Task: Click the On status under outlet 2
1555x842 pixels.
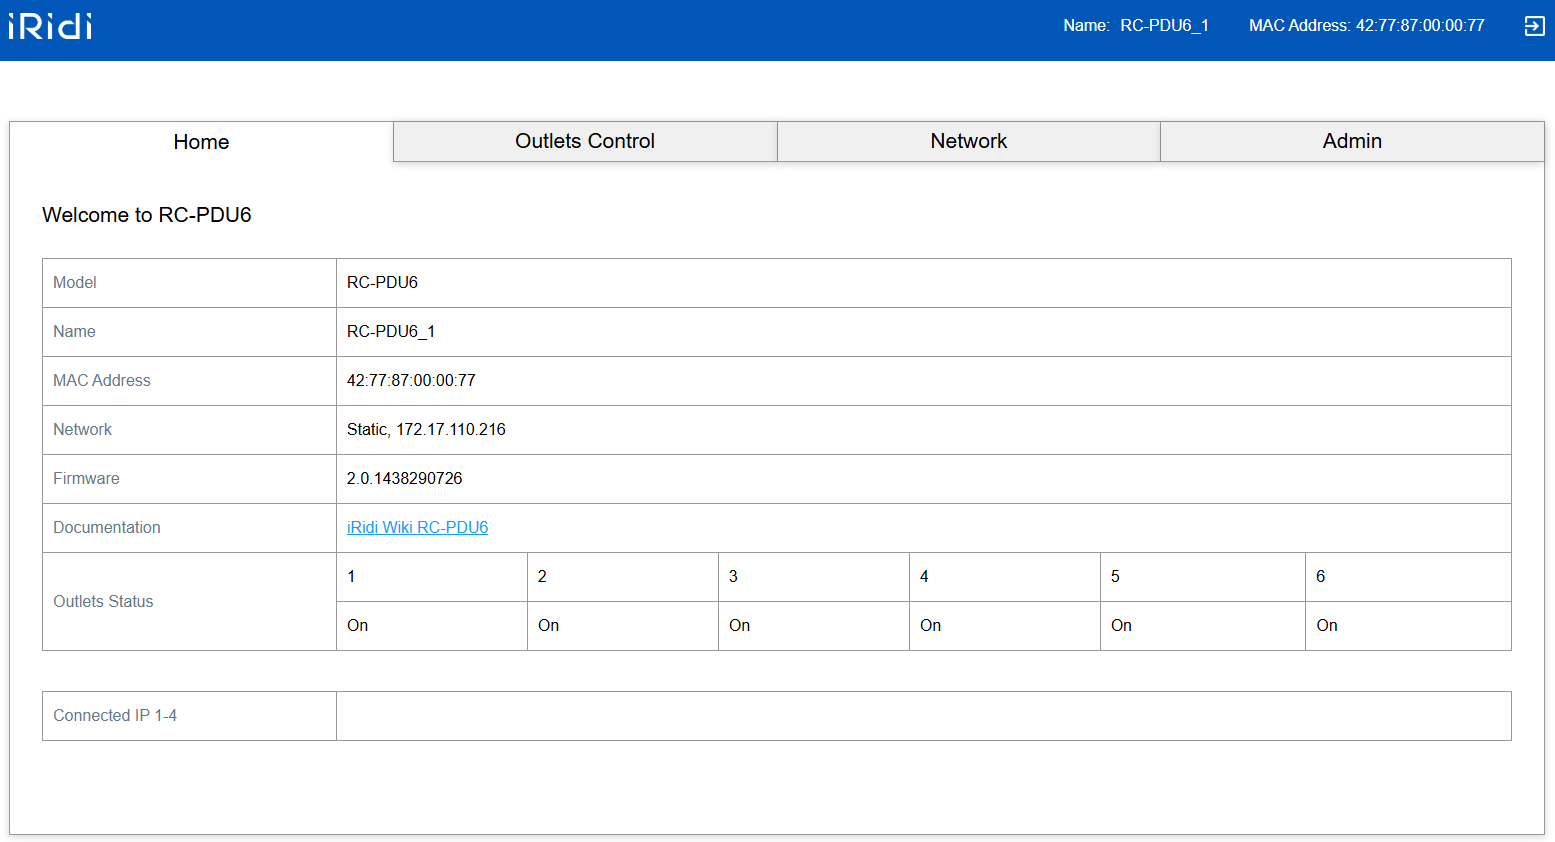Action: 549,626
